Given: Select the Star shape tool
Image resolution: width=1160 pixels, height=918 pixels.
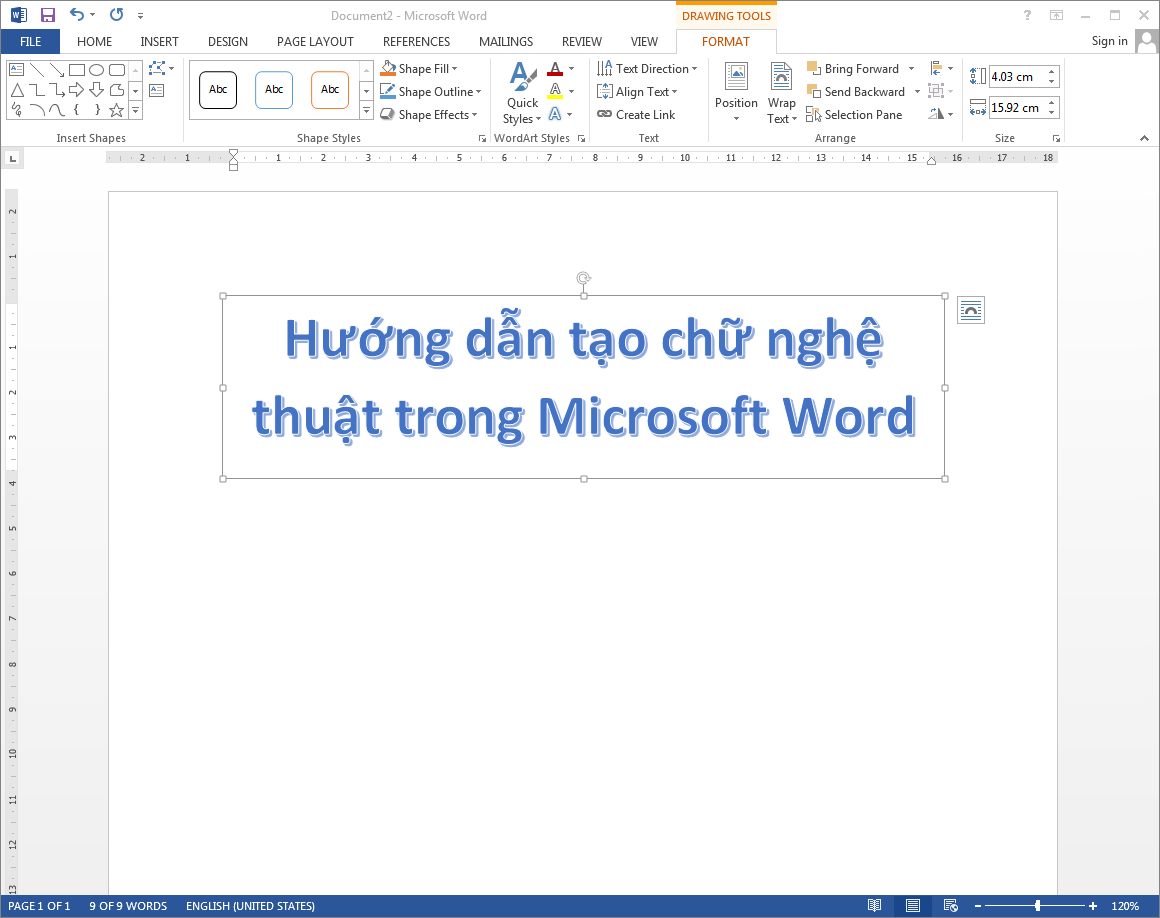Looking at the screenshot, I should pyautogui.click(x=117, y=109).
